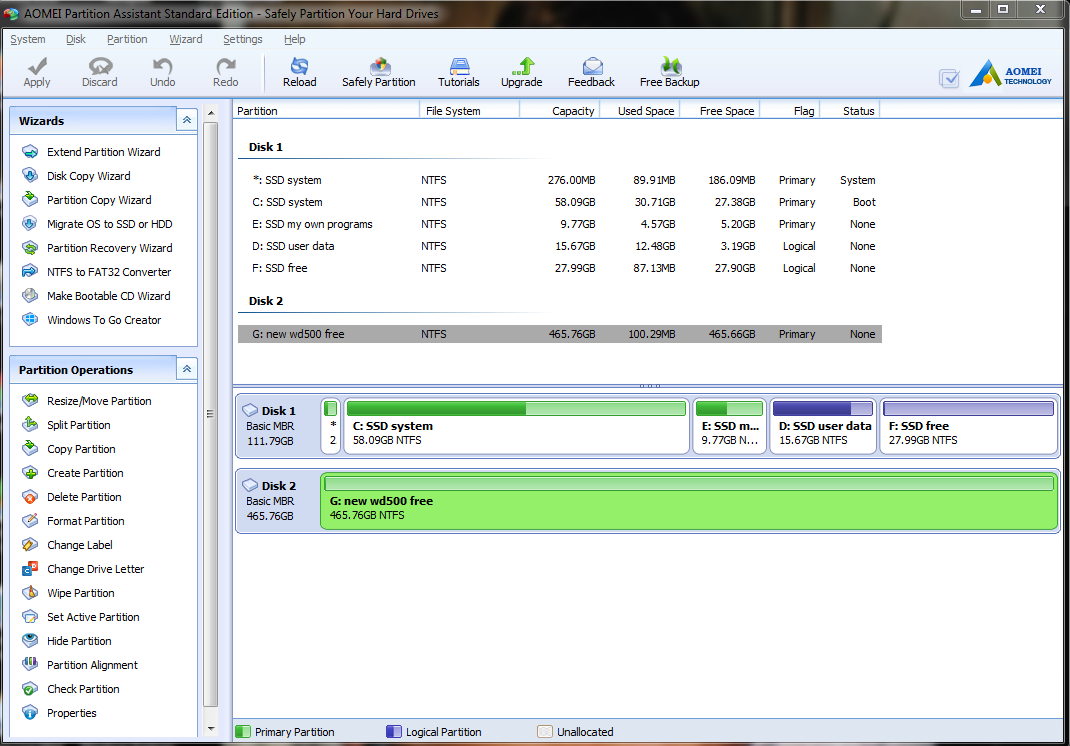Select the Reload icon
The image size is (1070, 746).
(x=299, y=71)
